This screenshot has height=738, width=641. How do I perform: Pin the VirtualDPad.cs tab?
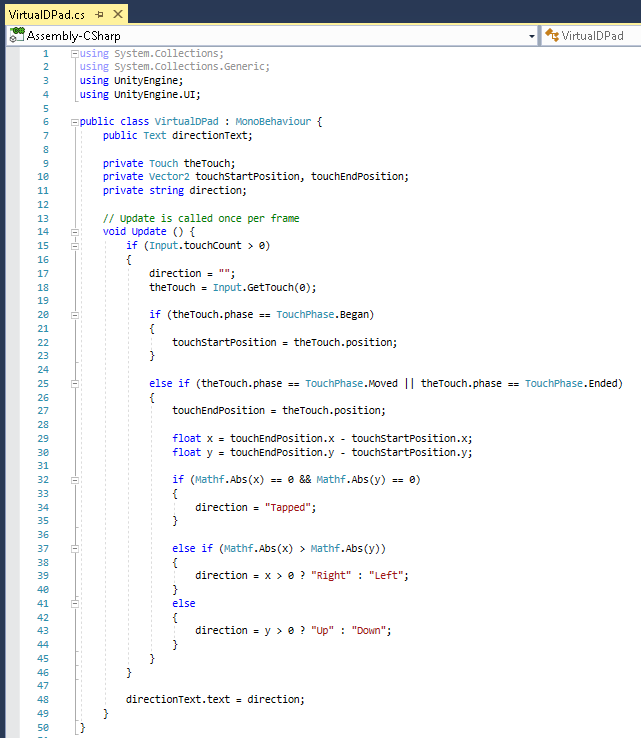coord(100,13)
